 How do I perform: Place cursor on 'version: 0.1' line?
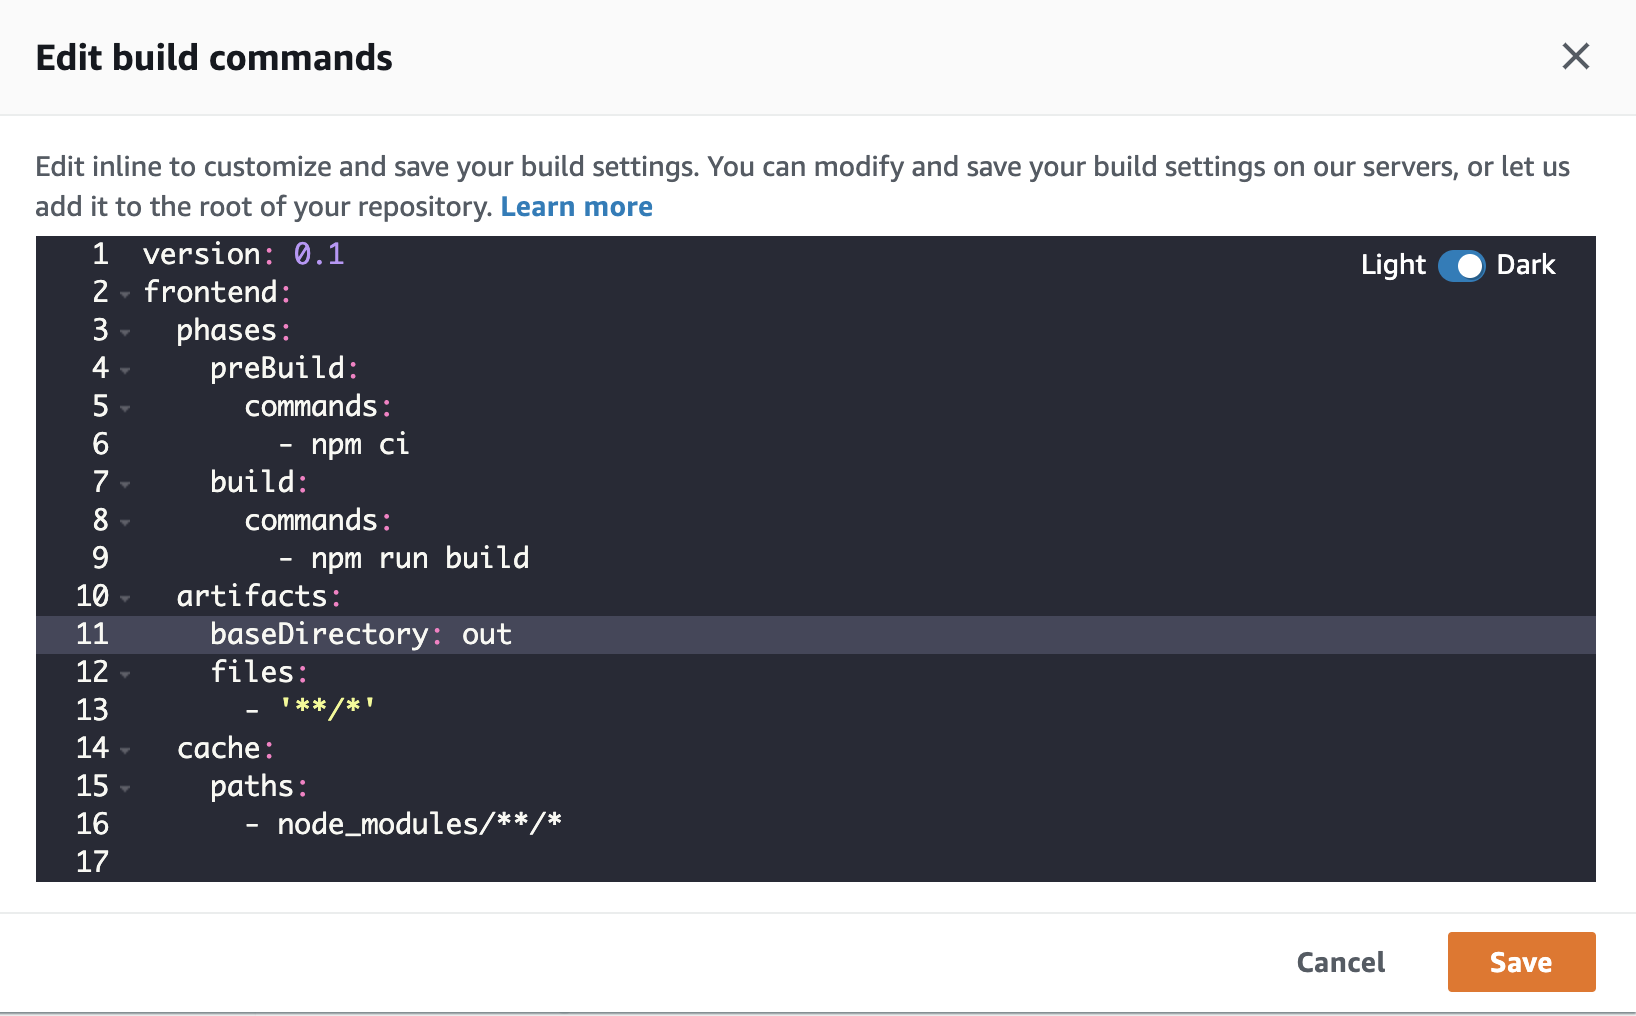(x=244, y=254)
